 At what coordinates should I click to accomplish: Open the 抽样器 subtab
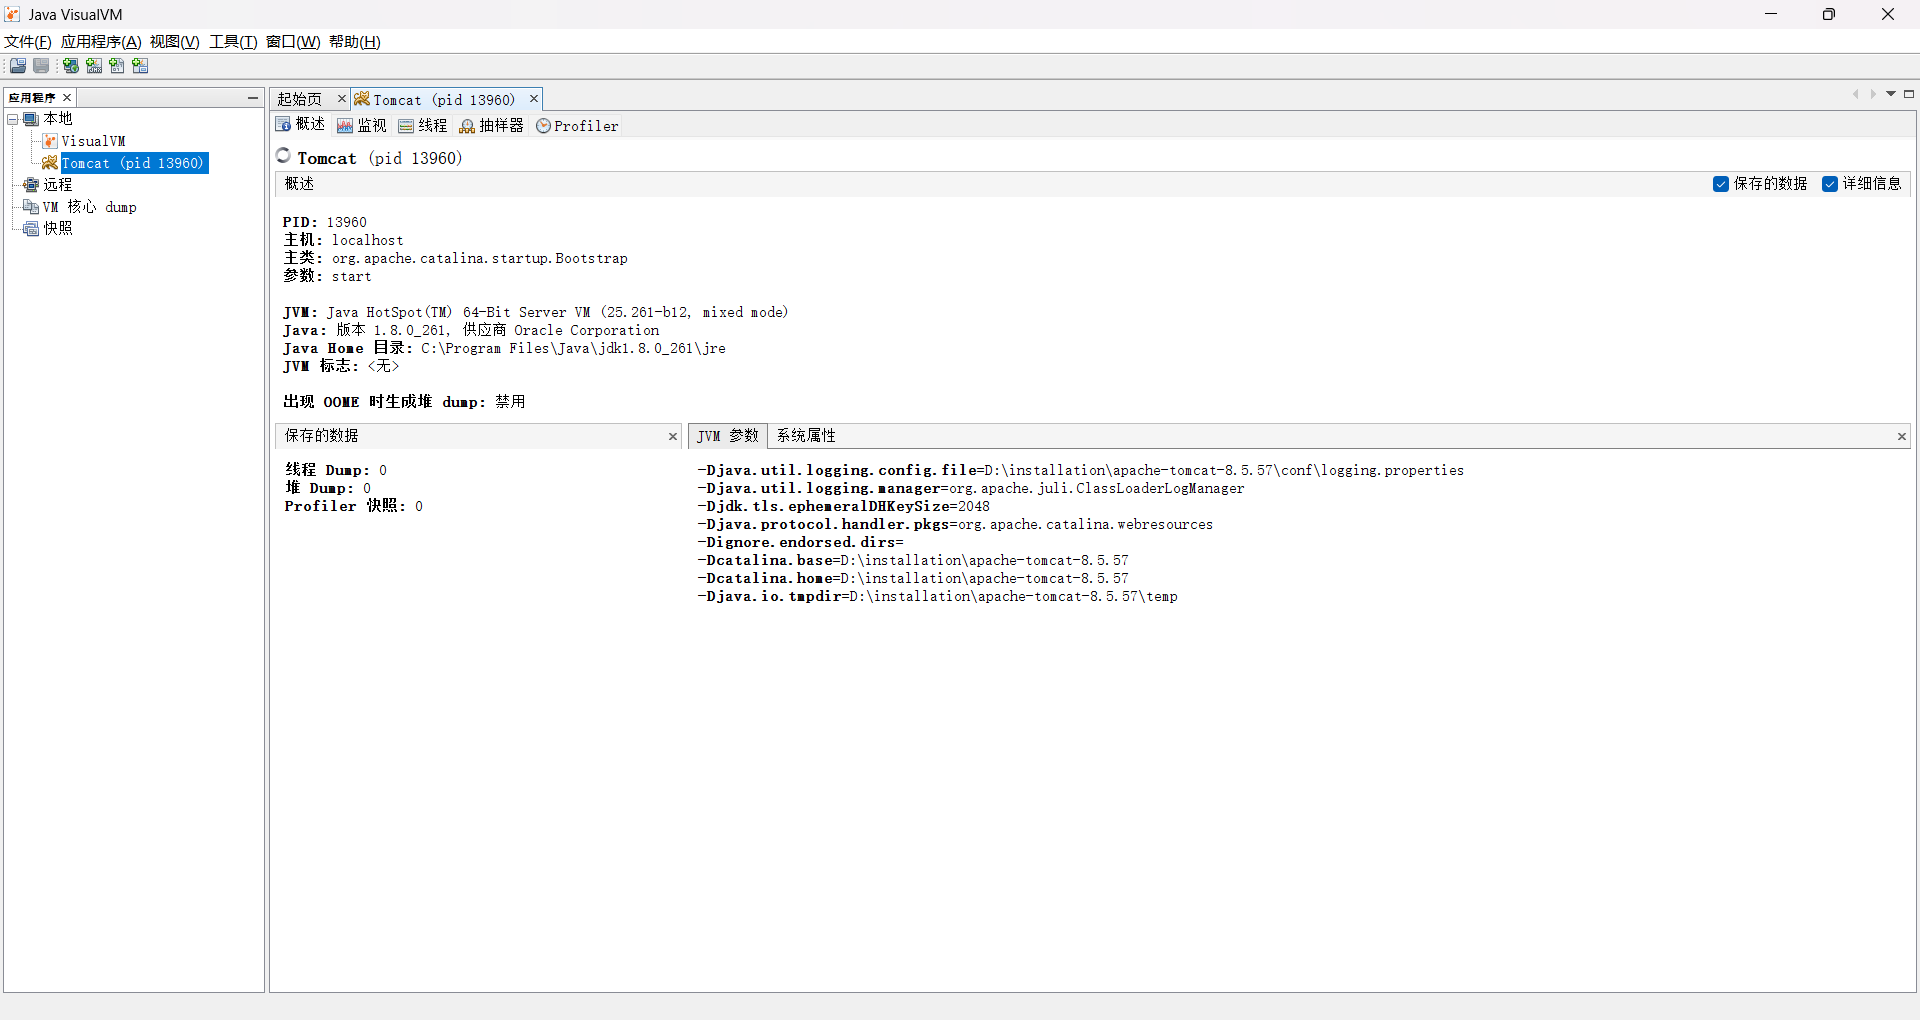click(491, 126)
